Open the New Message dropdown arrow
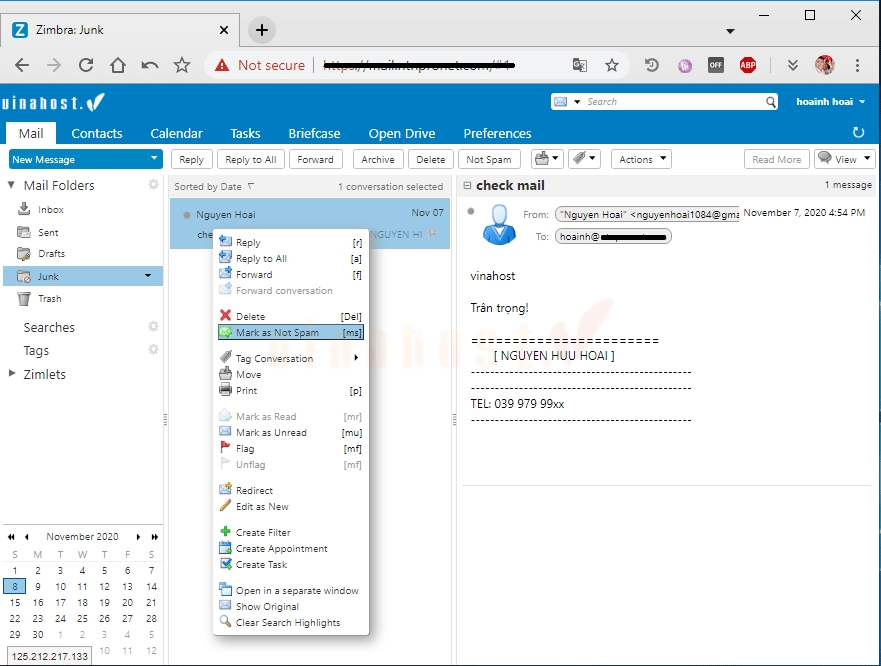Viewport: 881px width, 666px height. tap(154, 158)
